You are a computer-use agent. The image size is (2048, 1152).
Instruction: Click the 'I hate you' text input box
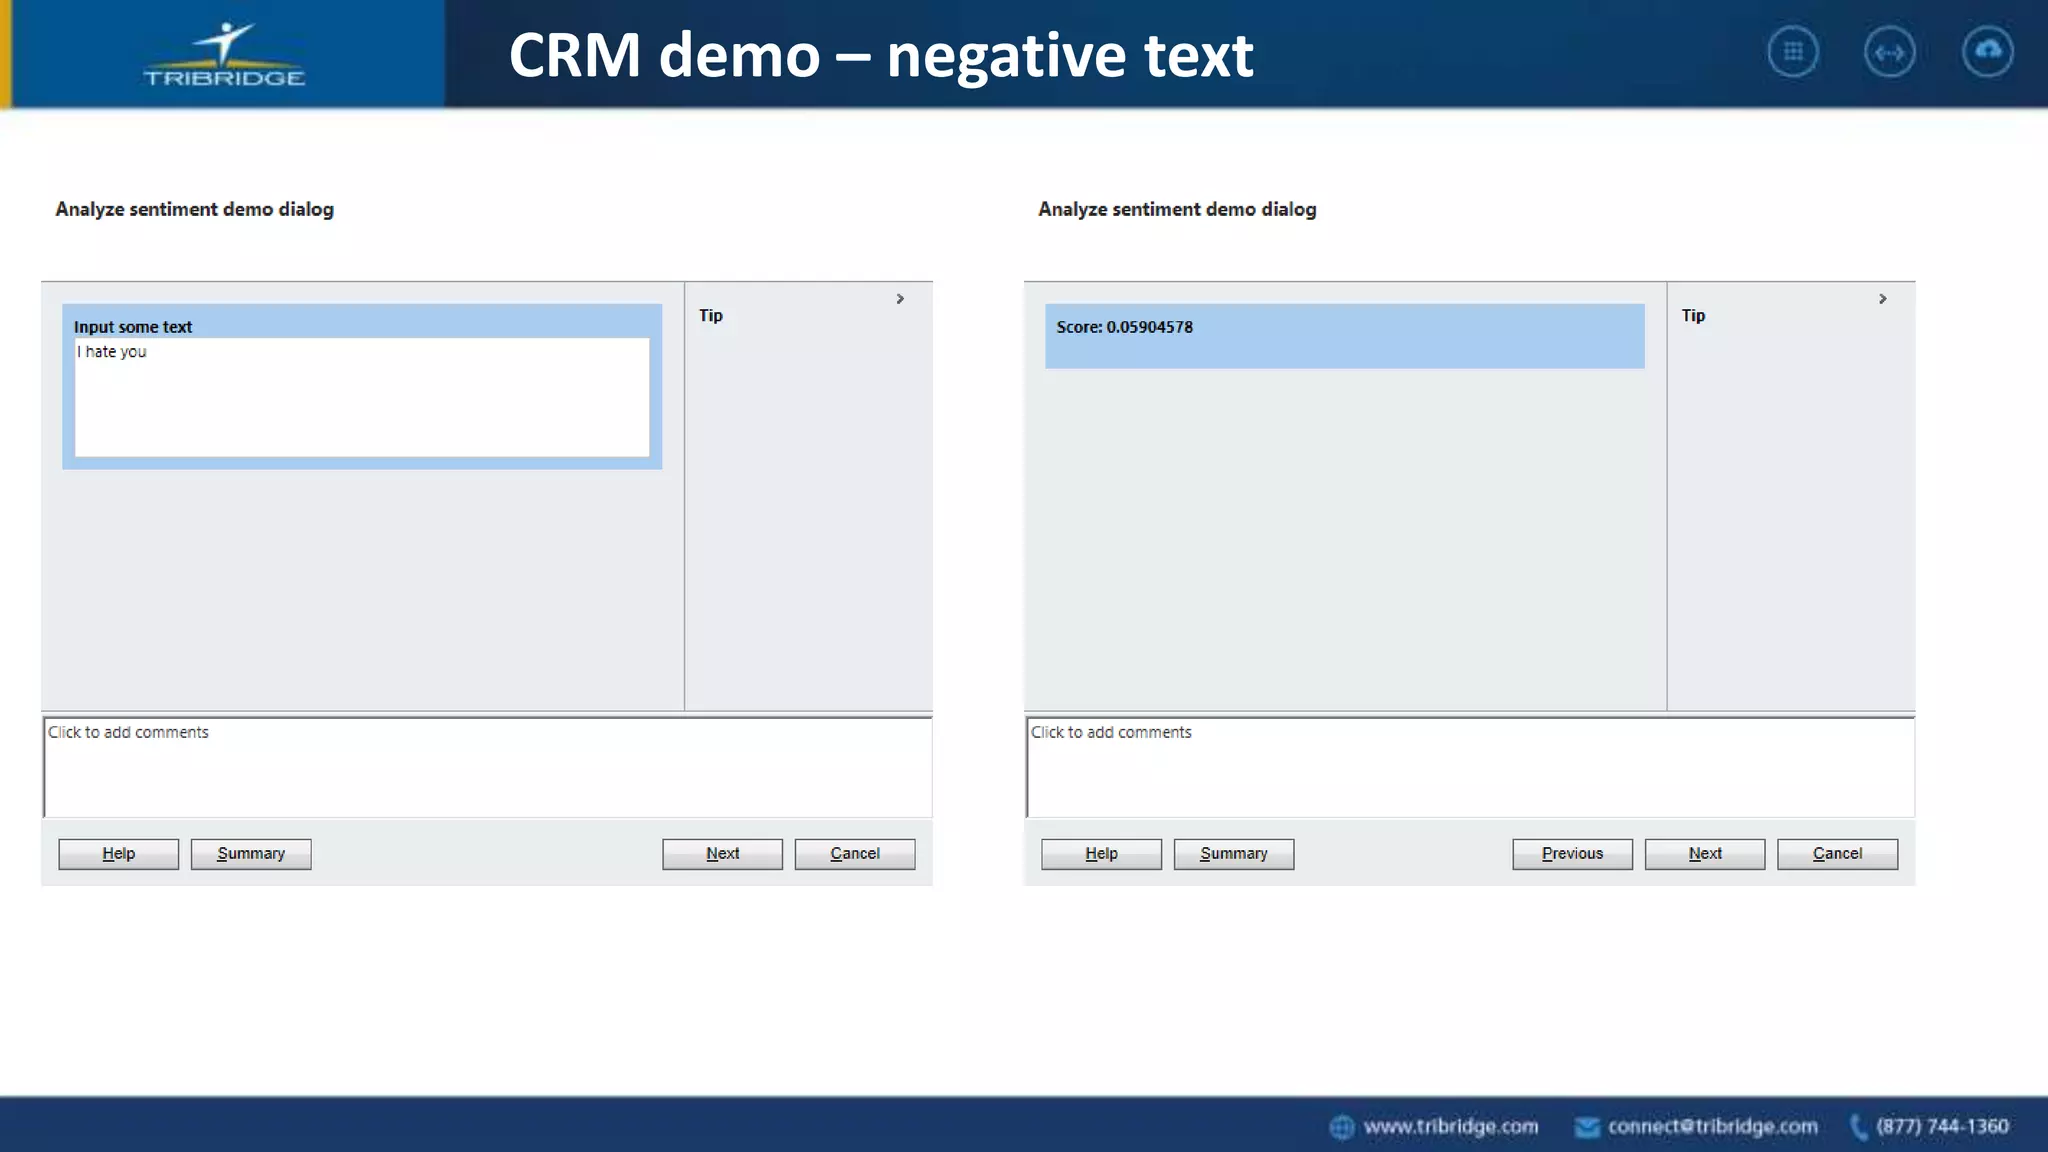coord(361,396)
